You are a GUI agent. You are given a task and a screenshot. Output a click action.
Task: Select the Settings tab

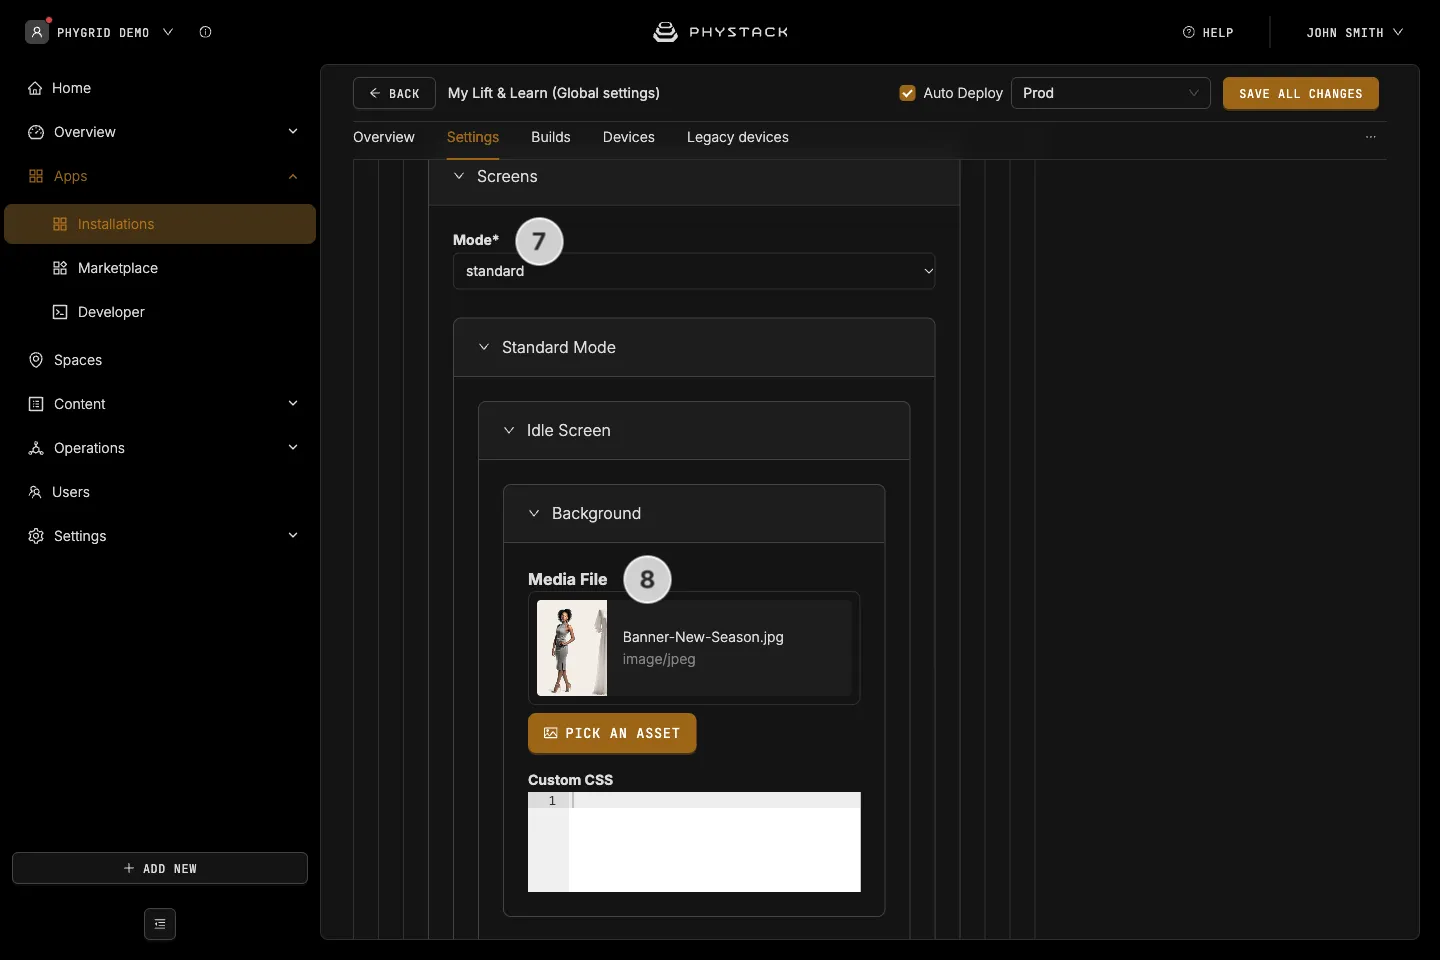coord(473,137)
